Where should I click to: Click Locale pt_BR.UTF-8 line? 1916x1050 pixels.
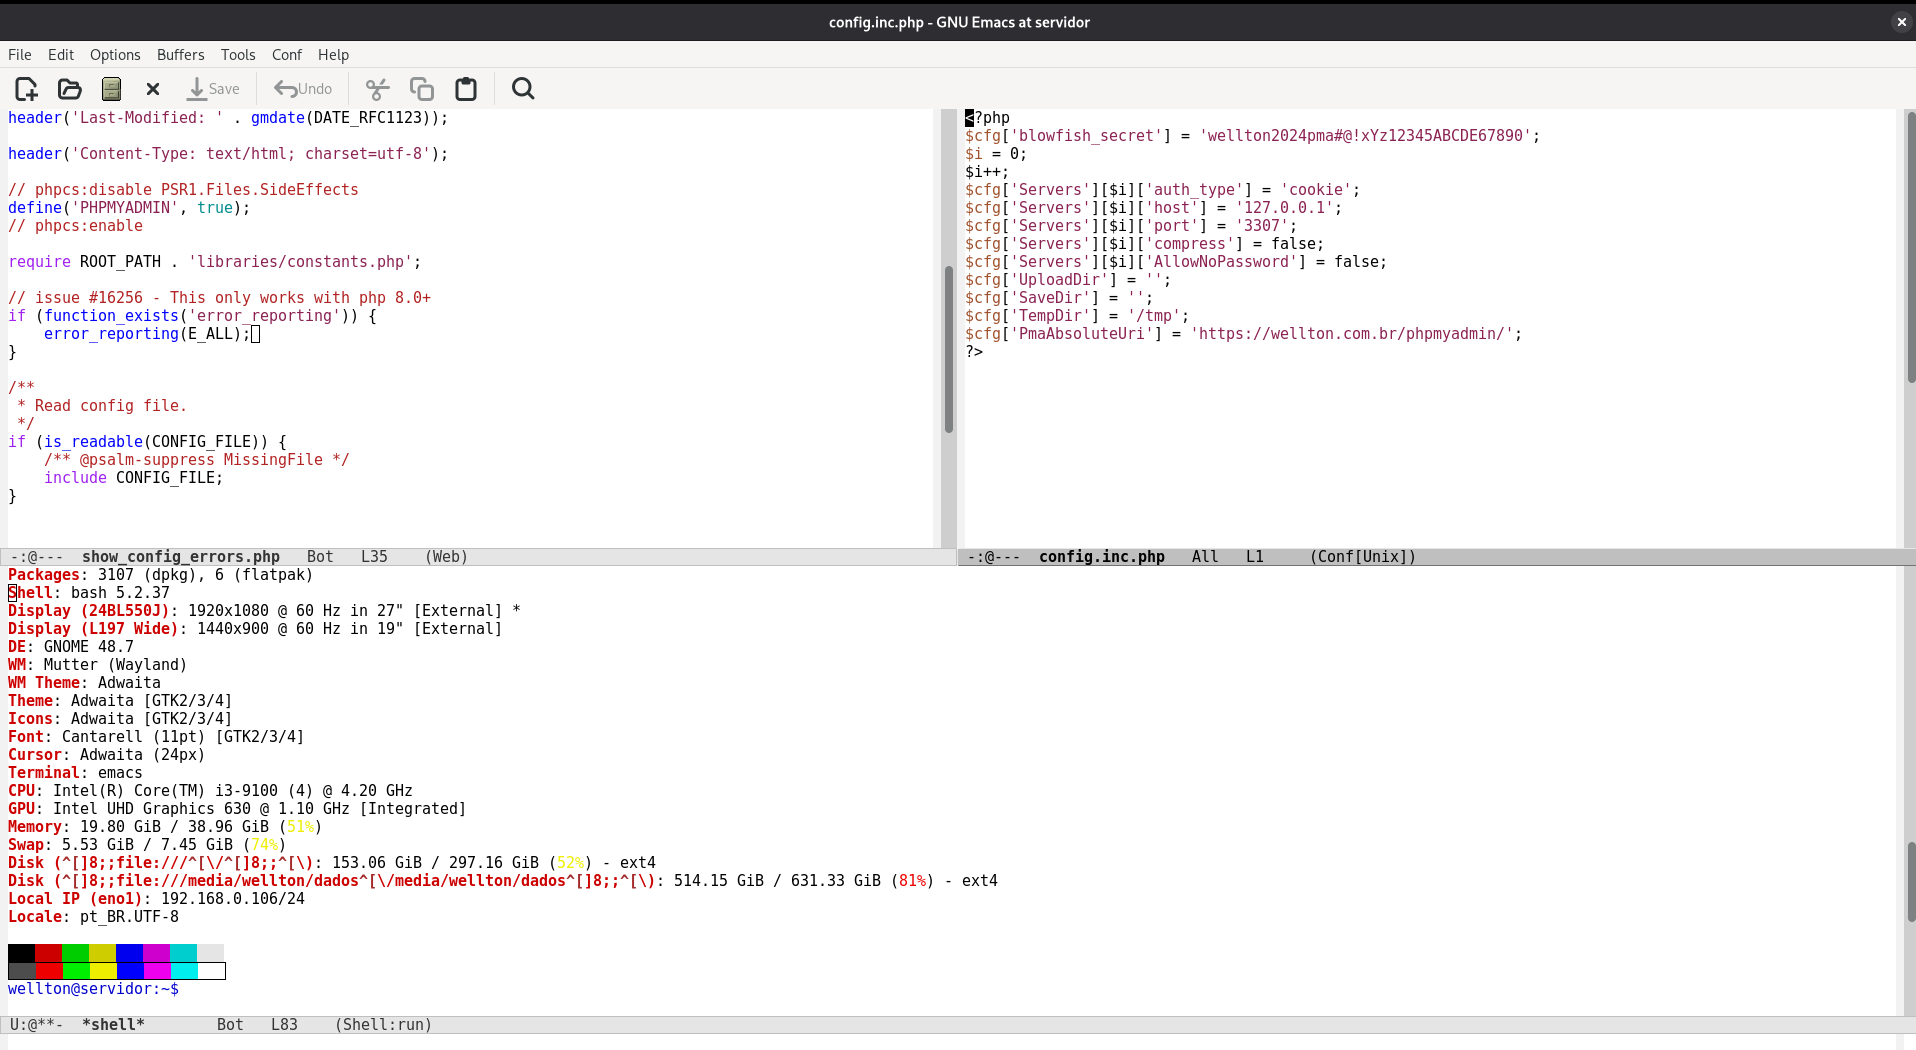pos(93,917)
